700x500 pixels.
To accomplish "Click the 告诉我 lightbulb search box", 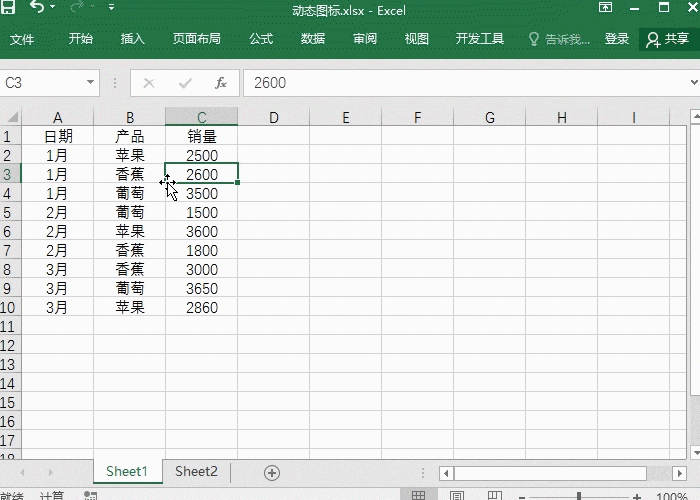I will tap(559, 39).
